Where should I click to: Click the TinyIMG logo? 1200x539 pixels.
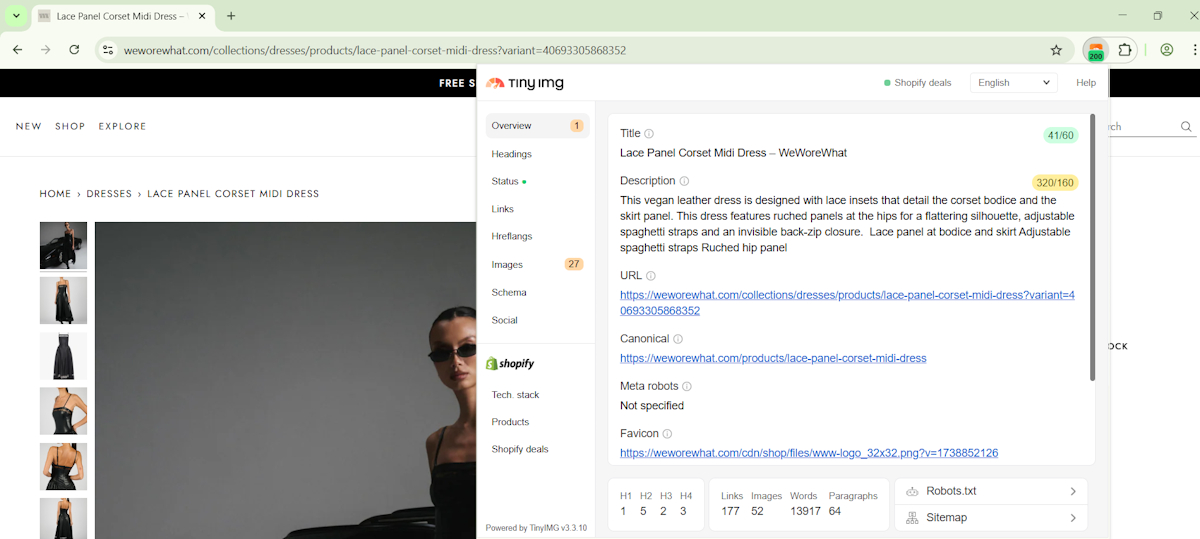click(x=525, y=83)
